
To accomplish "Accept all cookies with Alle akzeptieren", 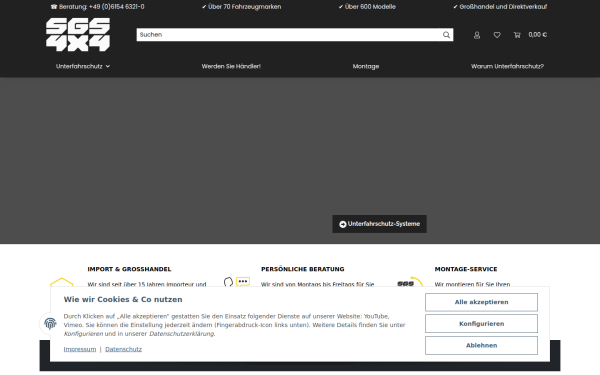I will tap(481, 302).
